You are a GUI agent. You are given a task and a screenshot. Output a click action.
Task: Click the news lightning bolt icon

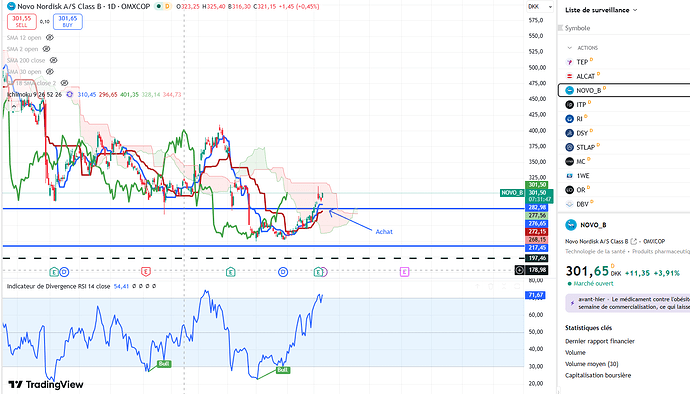572,303
